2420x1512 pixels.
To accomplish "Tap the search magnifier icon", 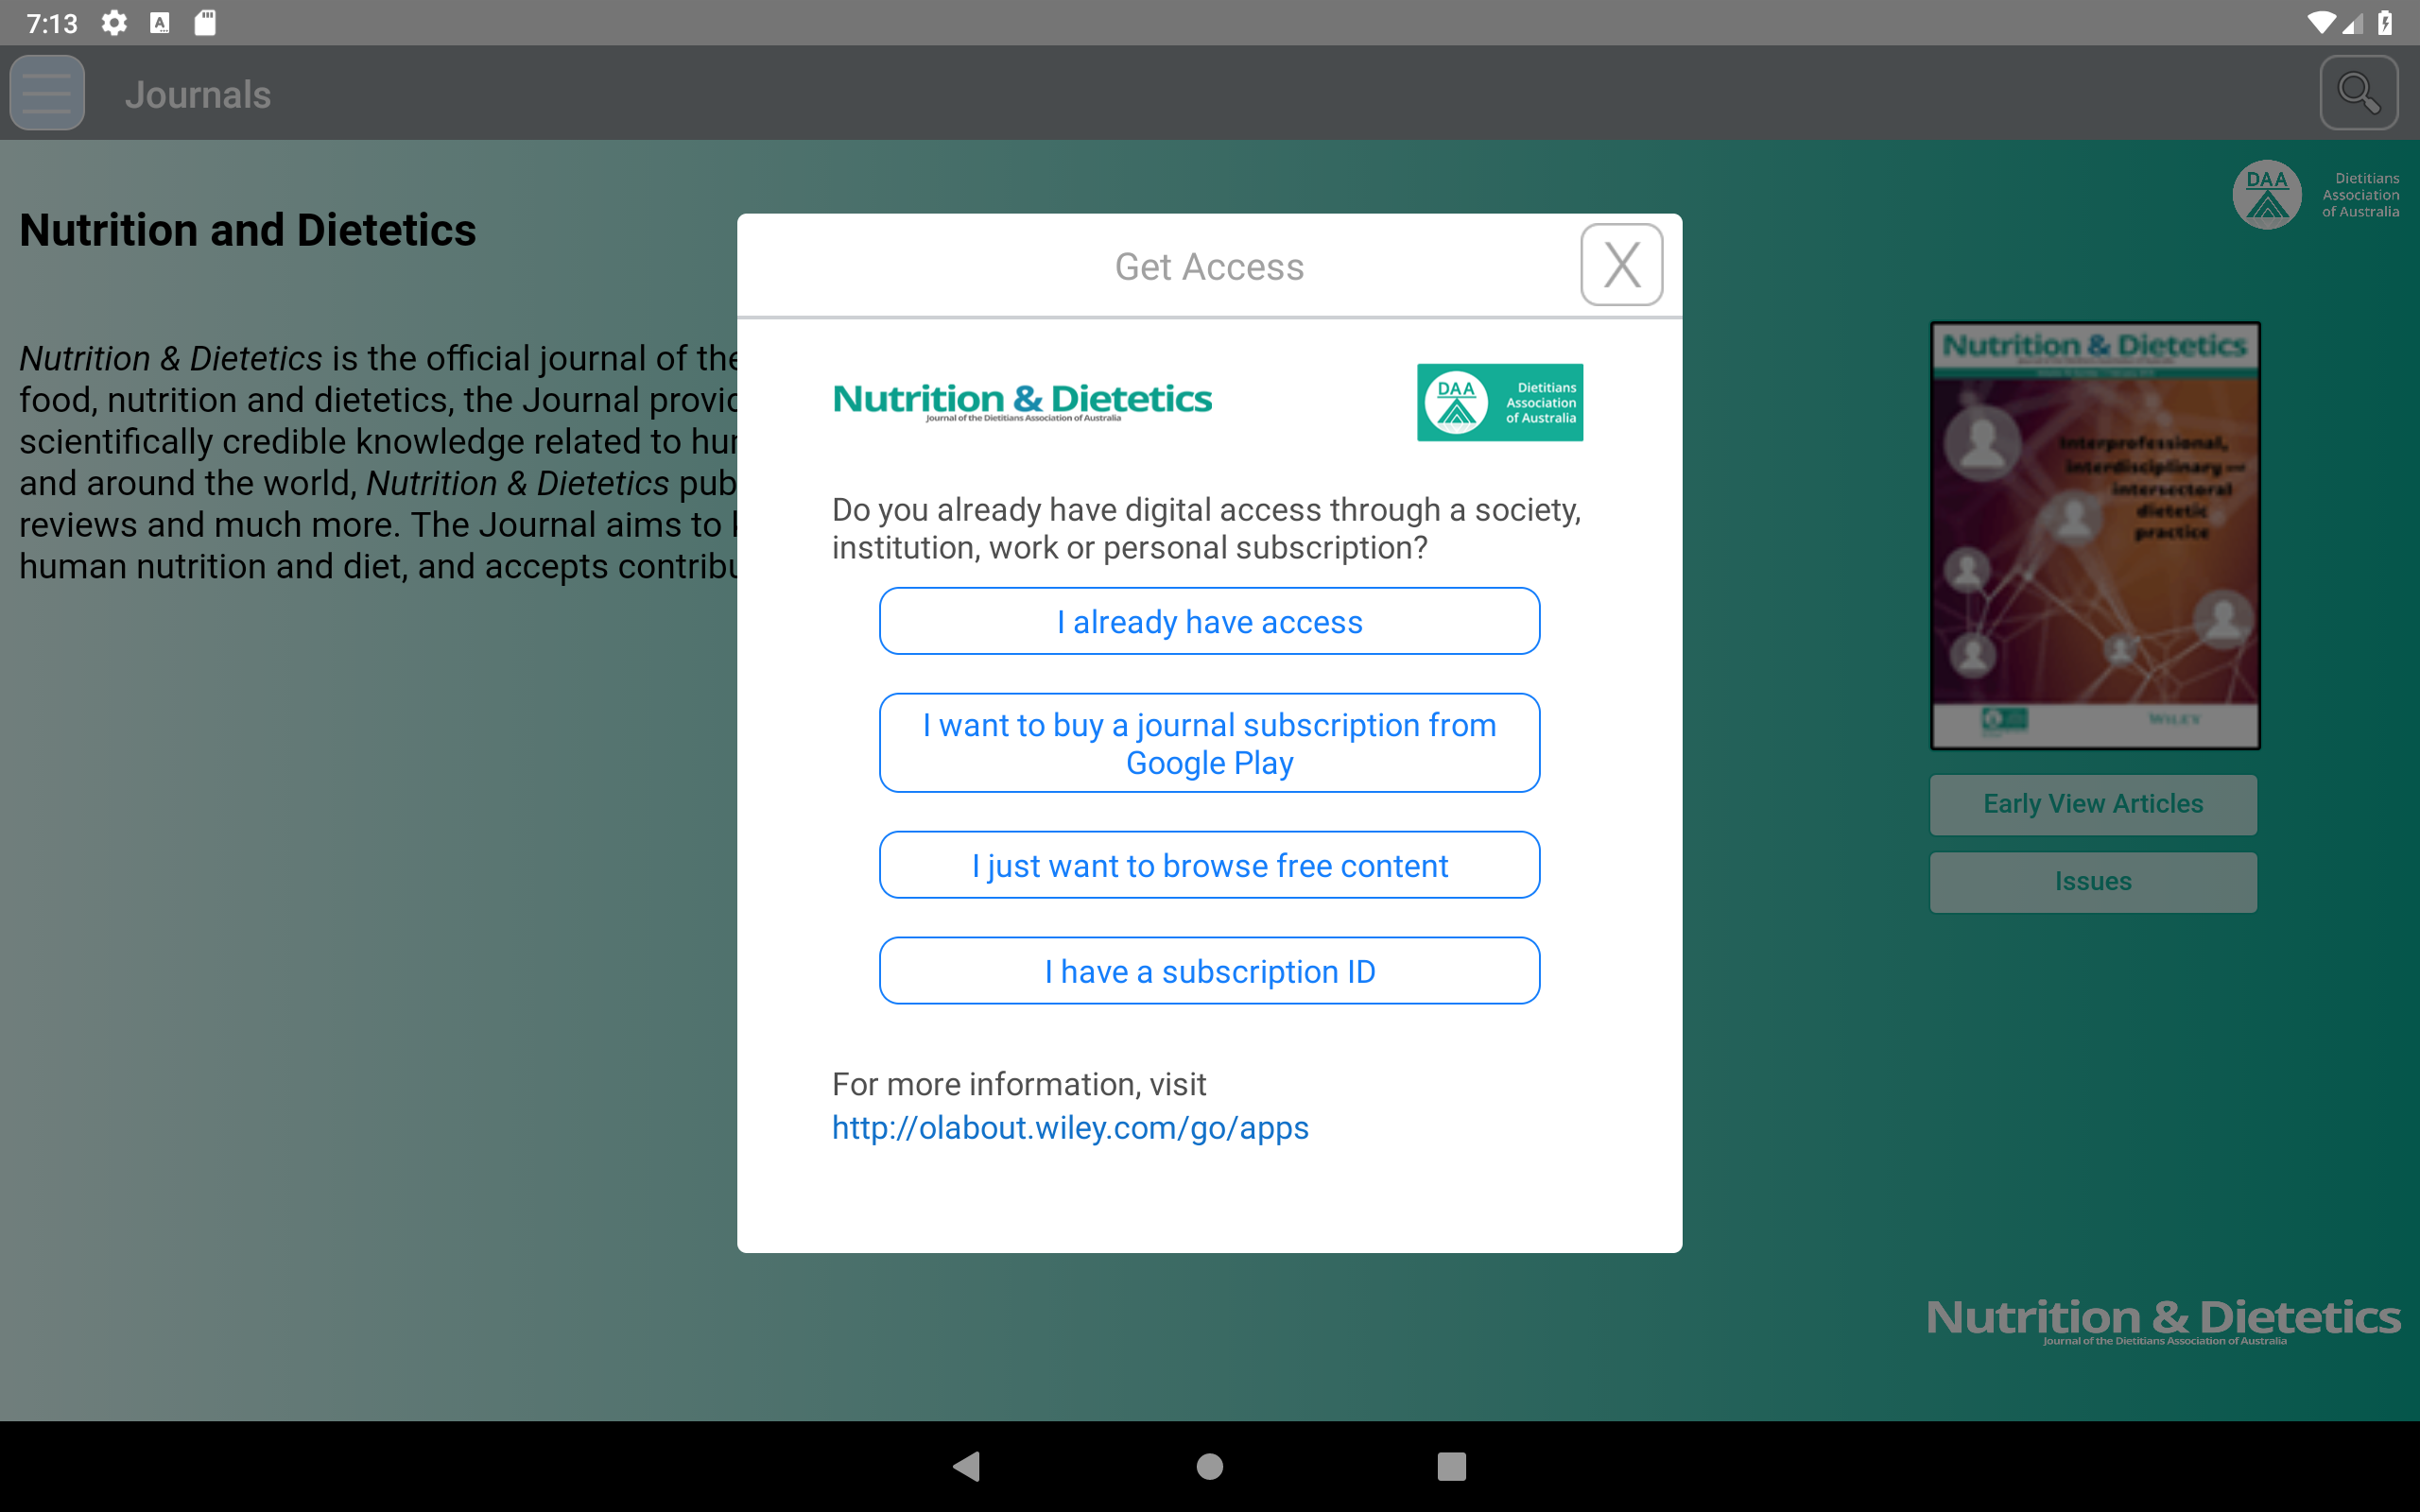I will pos(2358,94).
